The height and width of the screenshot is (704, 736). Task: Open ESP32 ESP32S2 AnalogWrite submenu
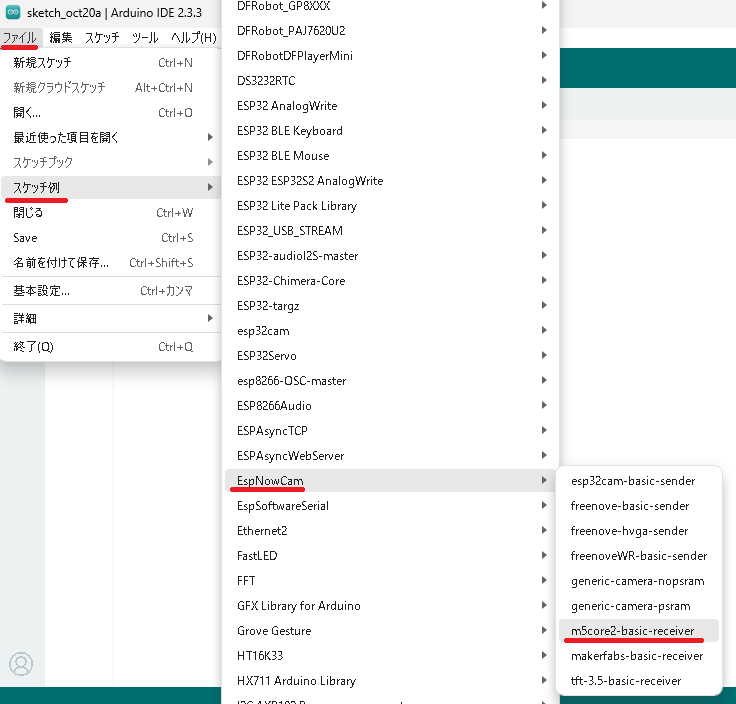coord(391,181)
